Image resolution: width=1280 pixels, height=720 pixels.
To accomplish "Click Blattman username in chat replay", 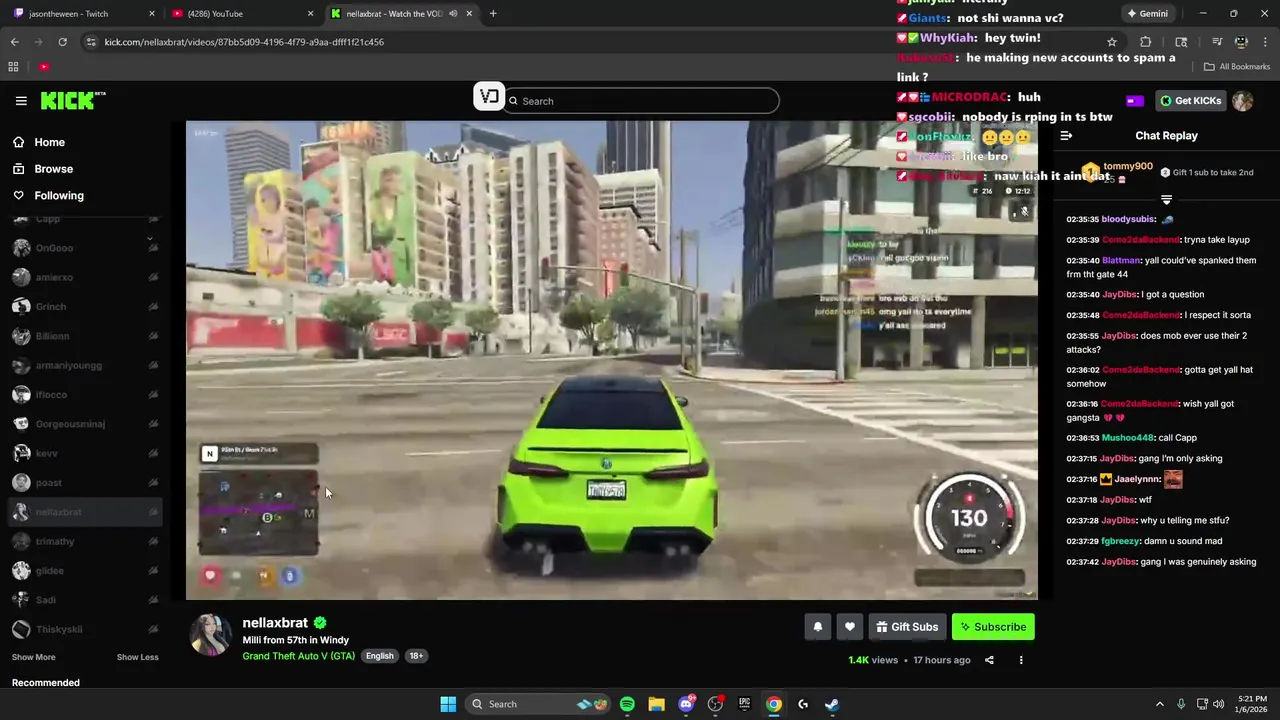I will (x=1121, y=260).
